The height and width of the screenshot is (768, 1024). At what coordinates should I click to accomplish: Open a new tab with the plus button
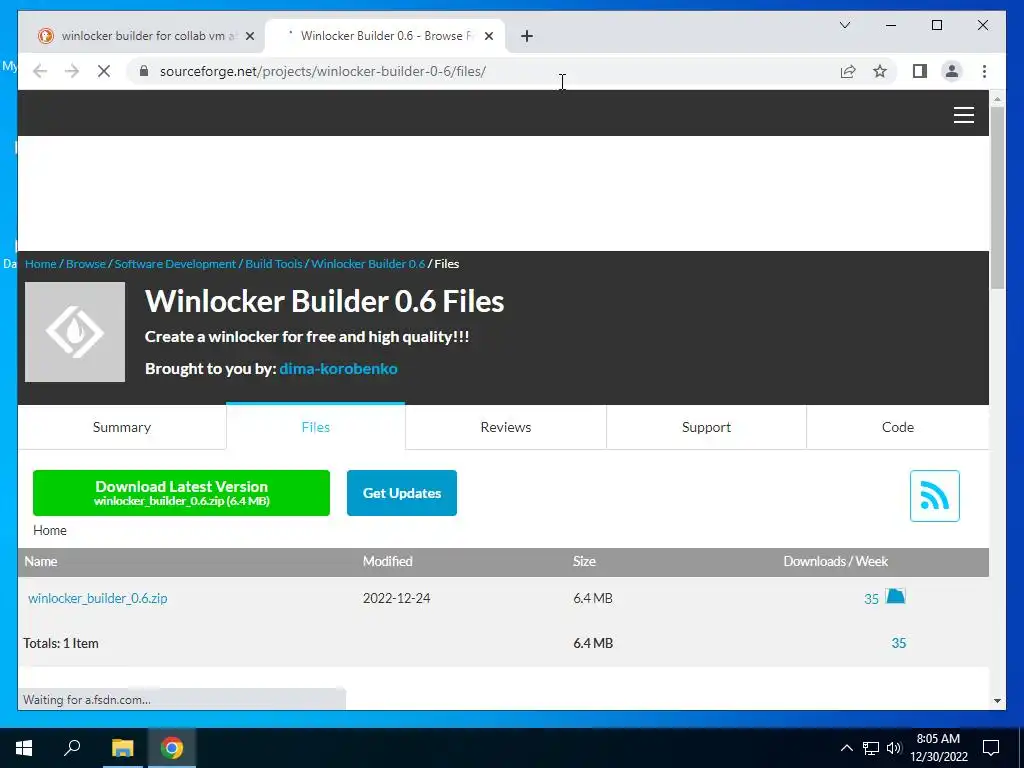tap(527, 36)
